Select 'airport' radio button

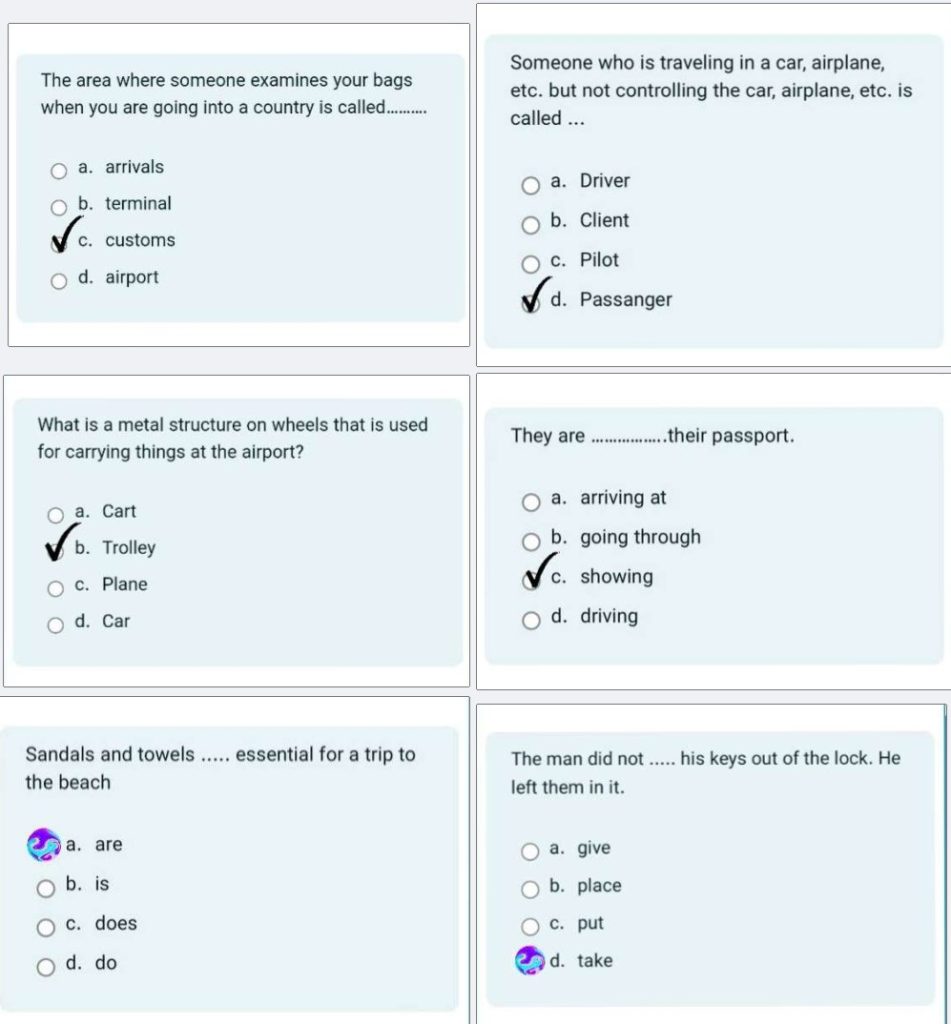[59, 281]
